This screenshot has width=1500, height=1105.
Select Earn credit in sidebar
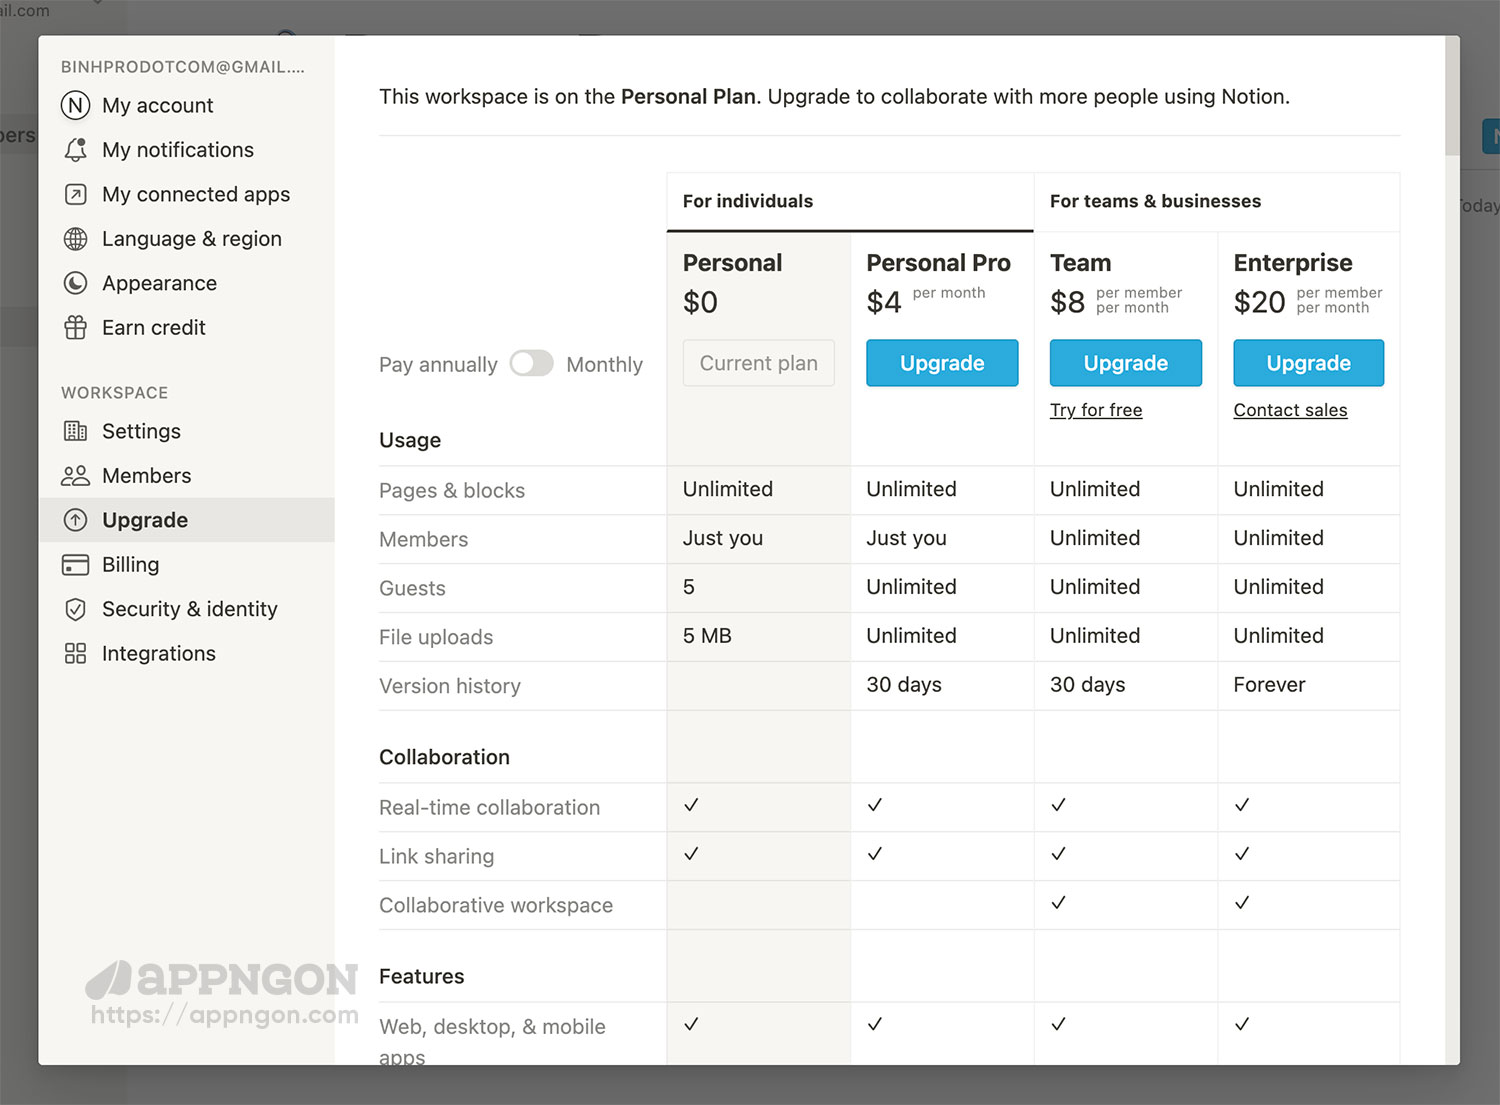tap(186, 327)
